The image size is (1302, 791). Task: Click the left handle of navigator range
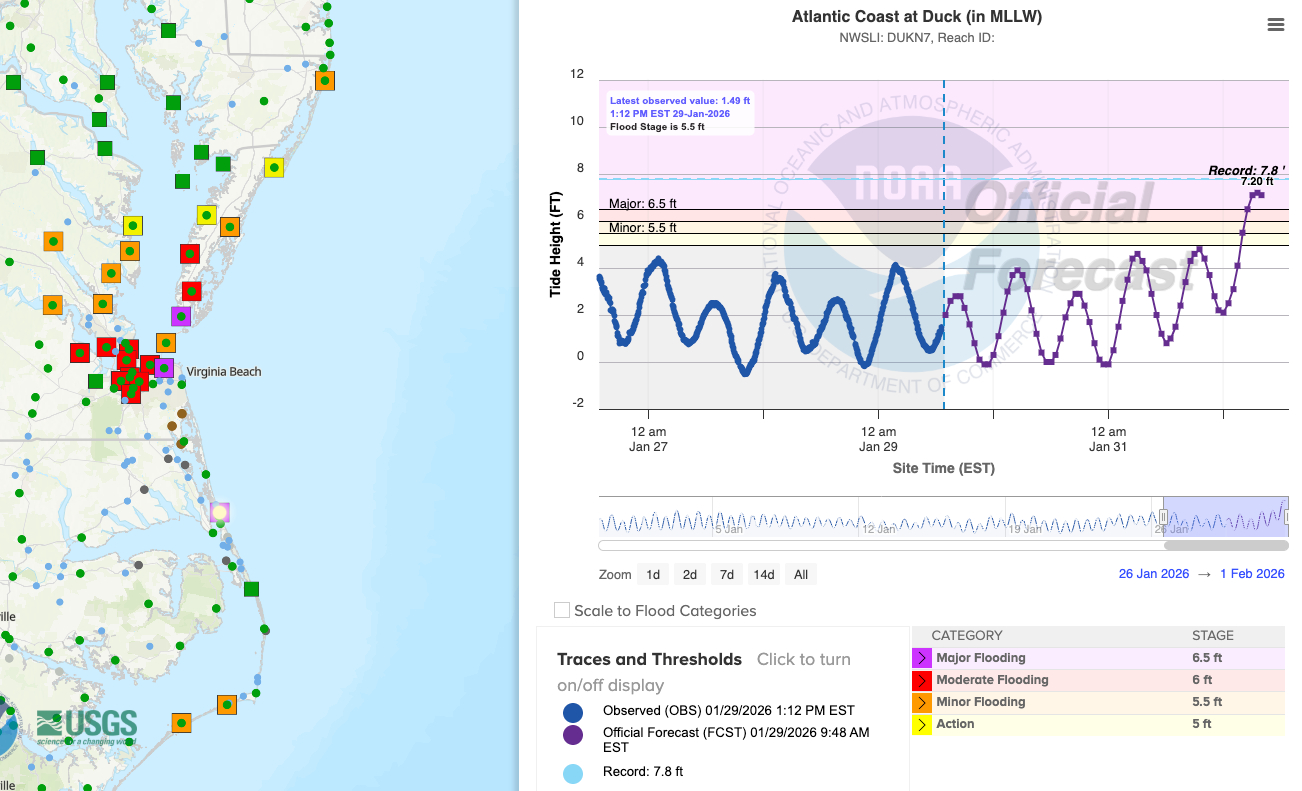pos(1163,517)
